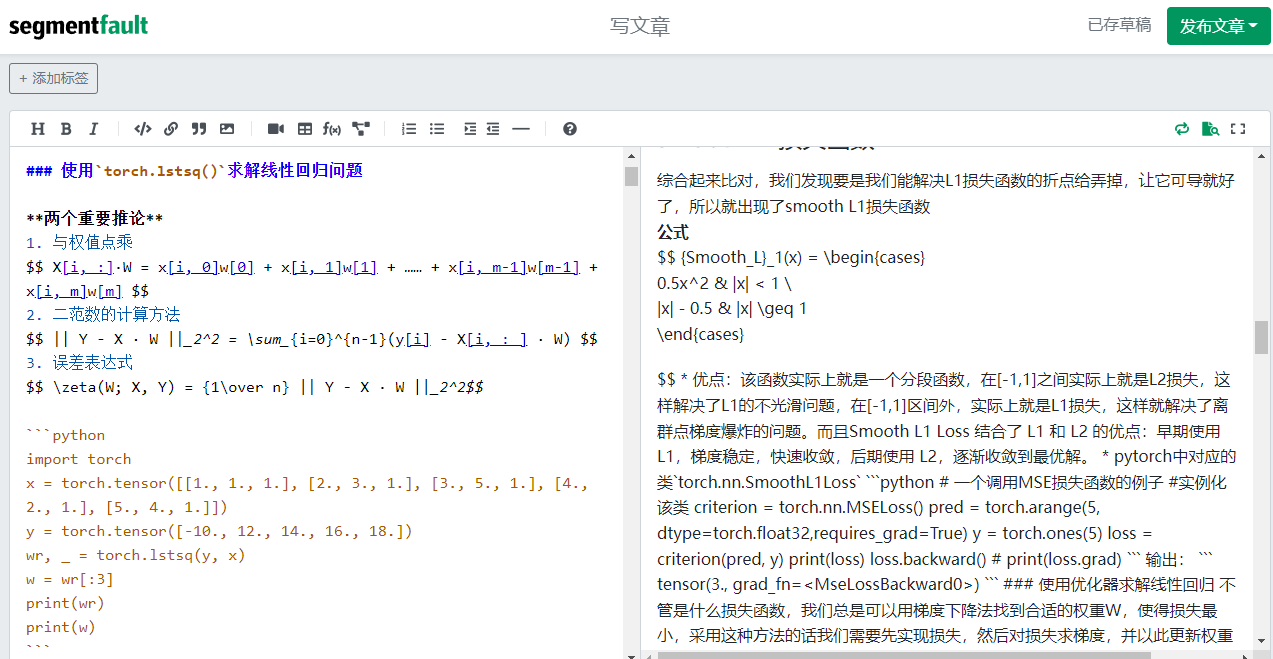Click the '0.5x^2 & |x| < 1' preview line
This screenshot has width=1273, height=659.
point(725,283)
